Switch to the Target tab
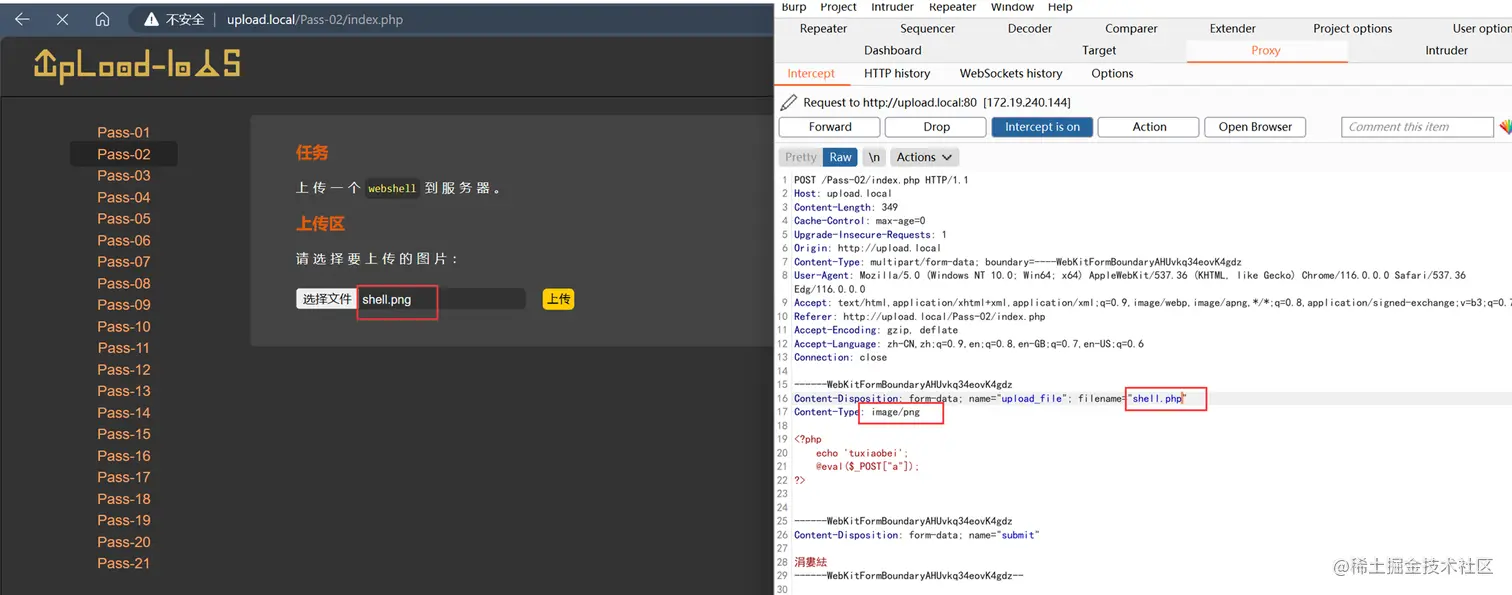Screen dimensions: 1512x595 (x=1099, y=50)
